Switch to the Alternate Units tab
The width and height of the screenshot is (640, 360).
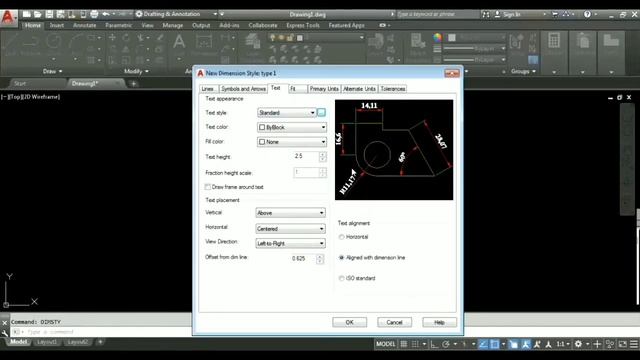pos(360,89)
